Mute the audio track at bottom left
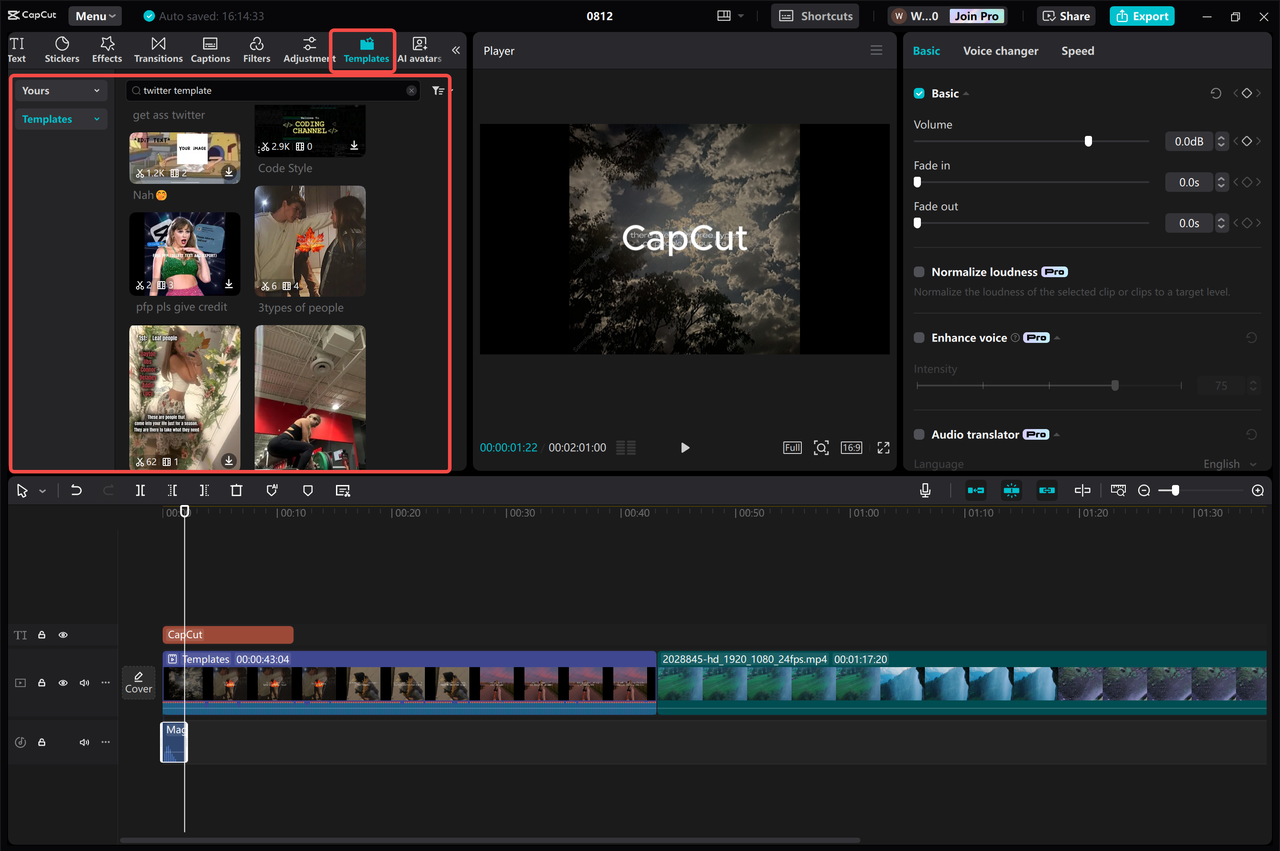This screenshot has width=1280, height=851. 84,741
